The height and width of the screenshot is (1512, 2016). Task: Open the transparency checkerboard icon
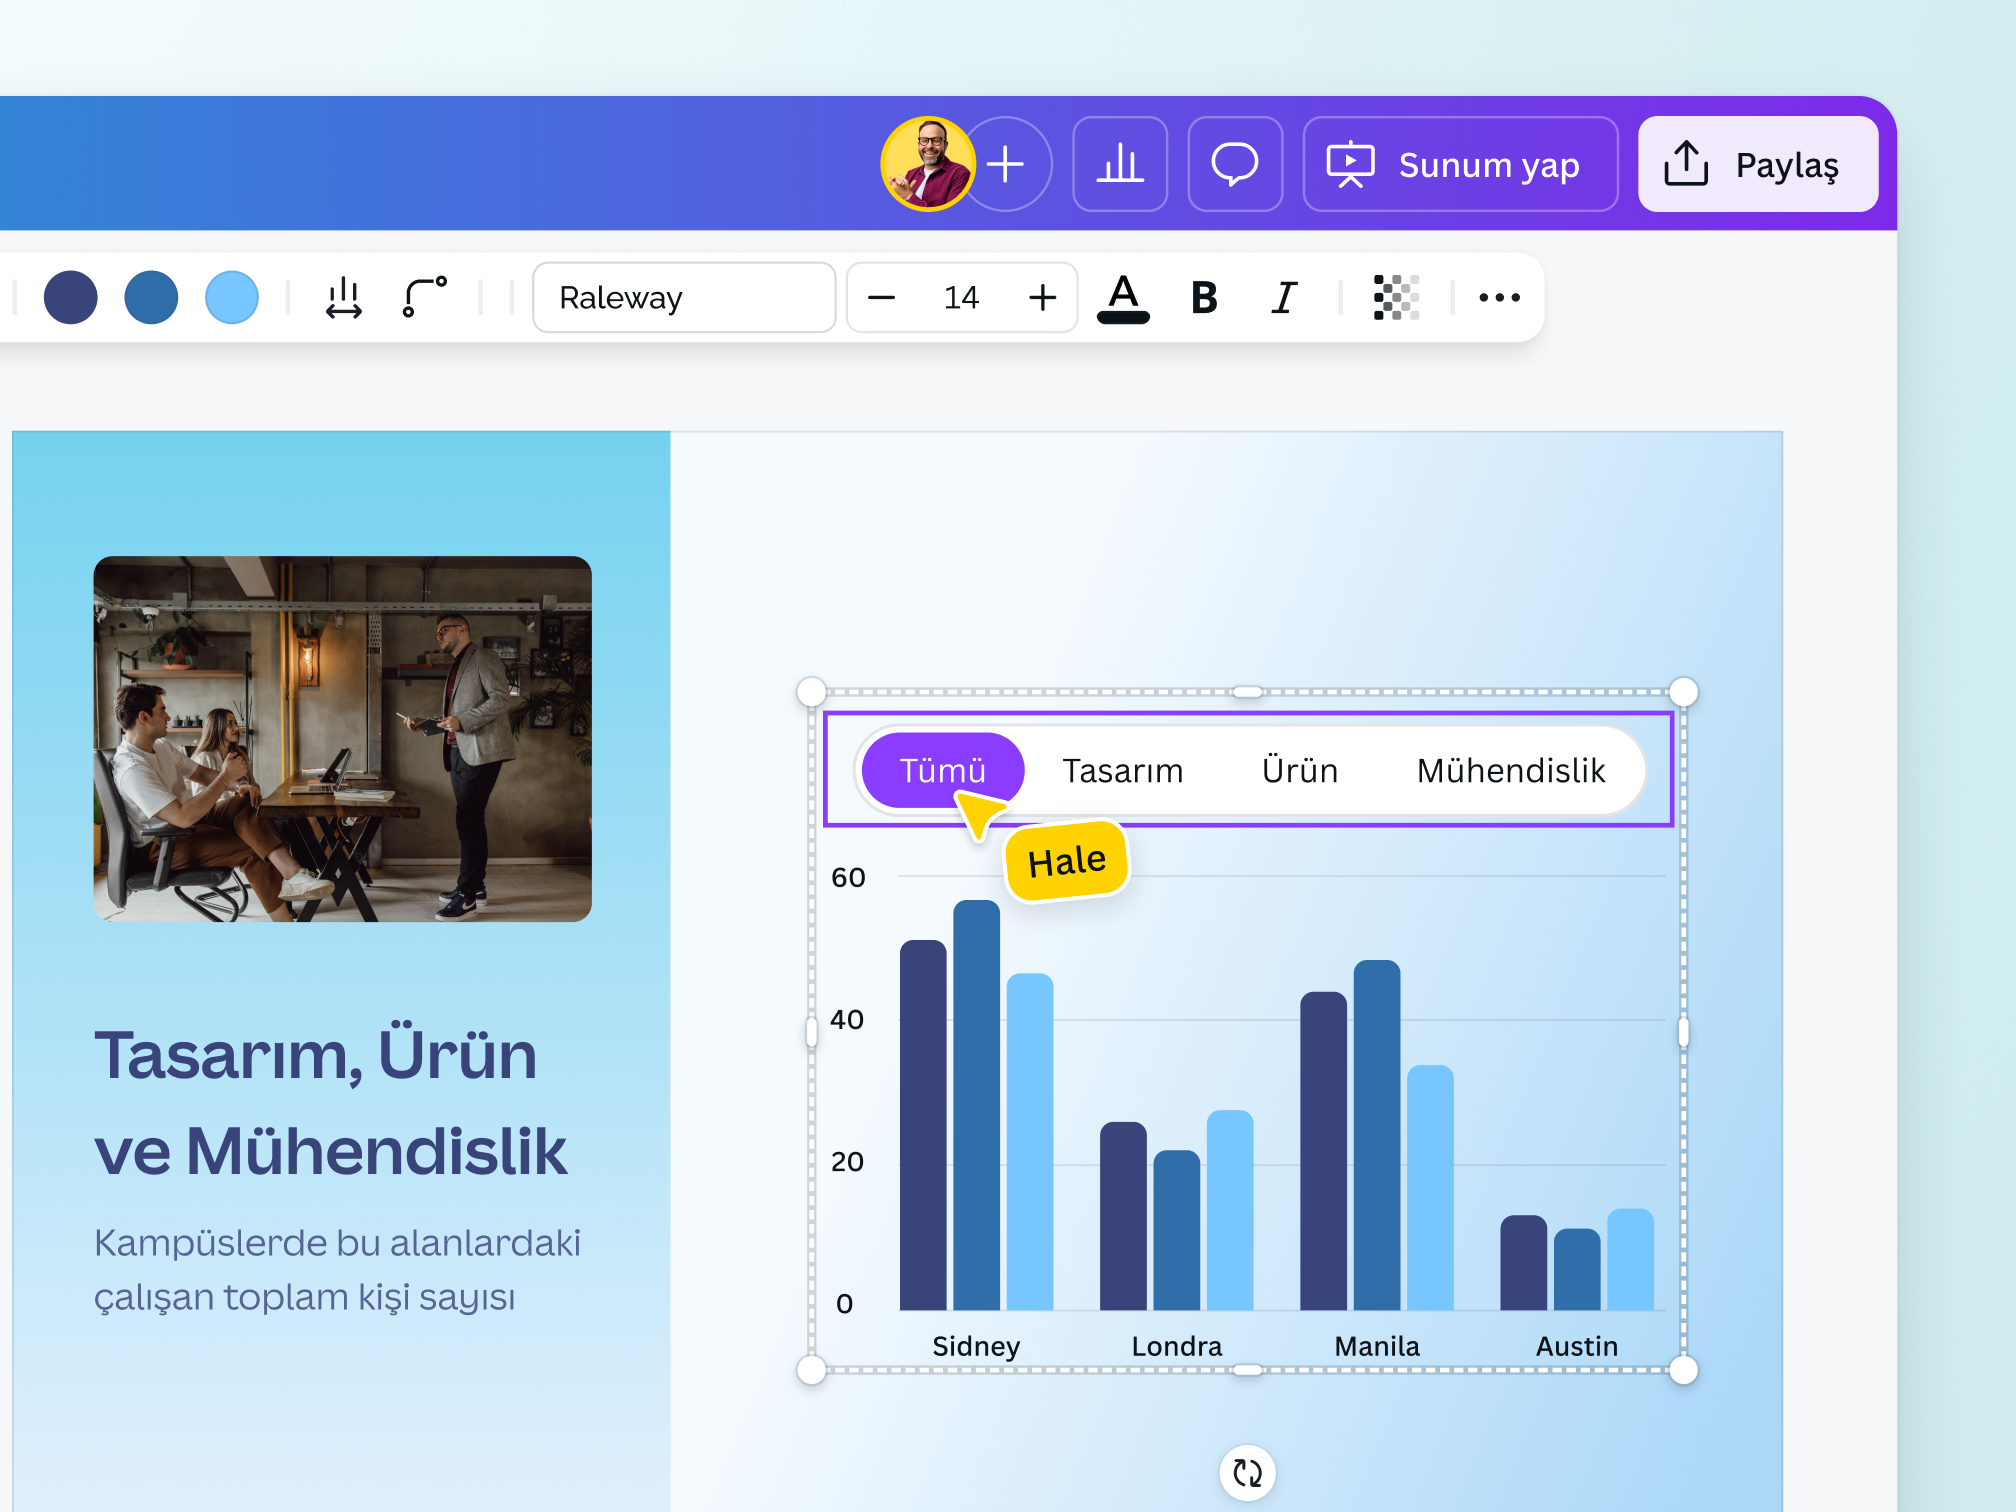1396,297
